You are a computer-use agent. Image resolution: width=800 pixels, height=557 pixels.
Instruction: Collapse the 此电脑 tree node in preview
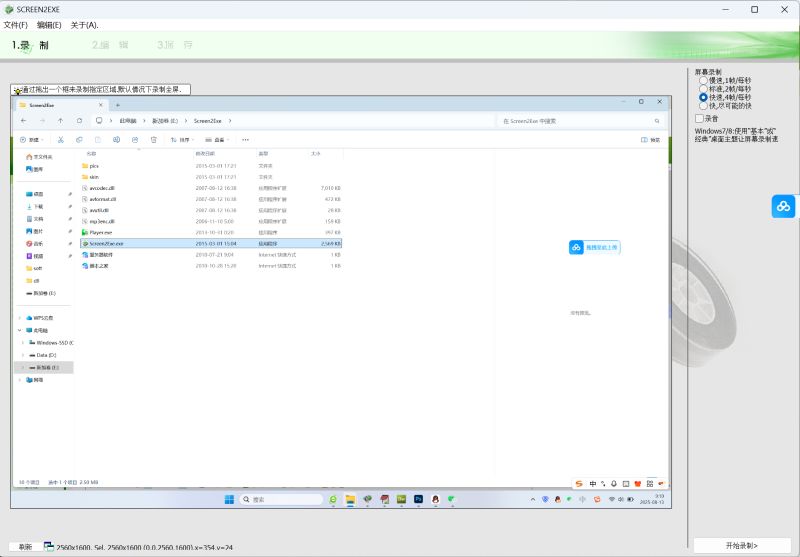click(20, 331)
